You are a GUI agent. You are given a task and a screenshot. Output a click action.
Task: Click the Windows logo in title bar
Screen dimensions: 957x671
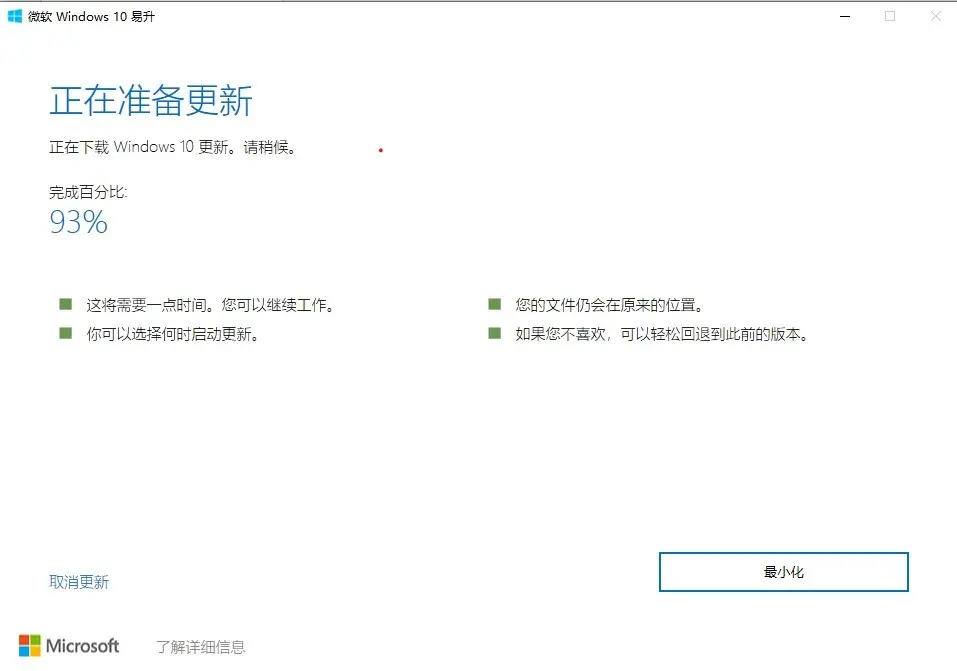(15, 16)
